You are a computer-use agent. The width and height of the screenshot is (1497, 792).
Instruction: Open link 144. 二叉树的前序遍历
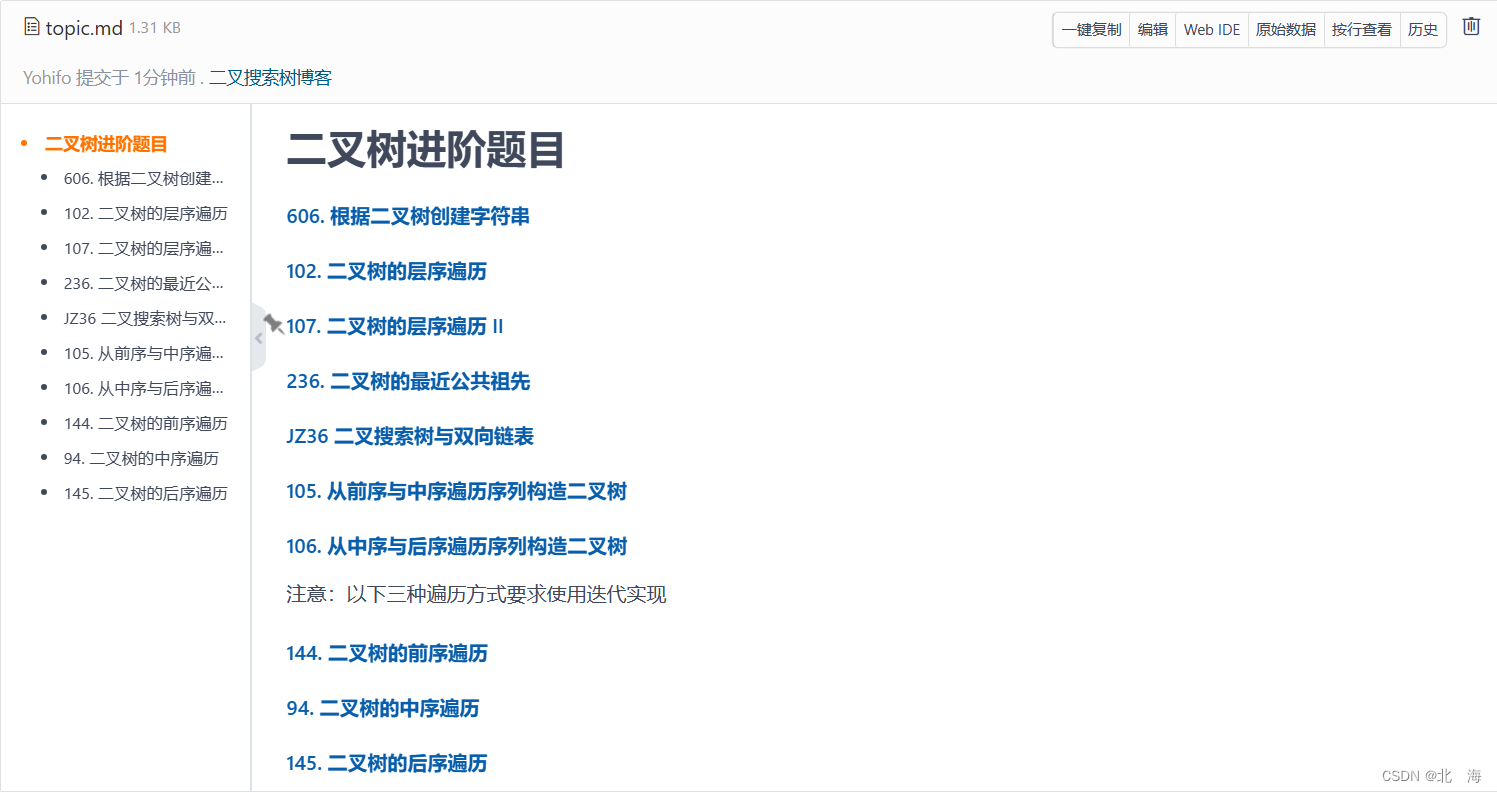(x=387, y=653)
